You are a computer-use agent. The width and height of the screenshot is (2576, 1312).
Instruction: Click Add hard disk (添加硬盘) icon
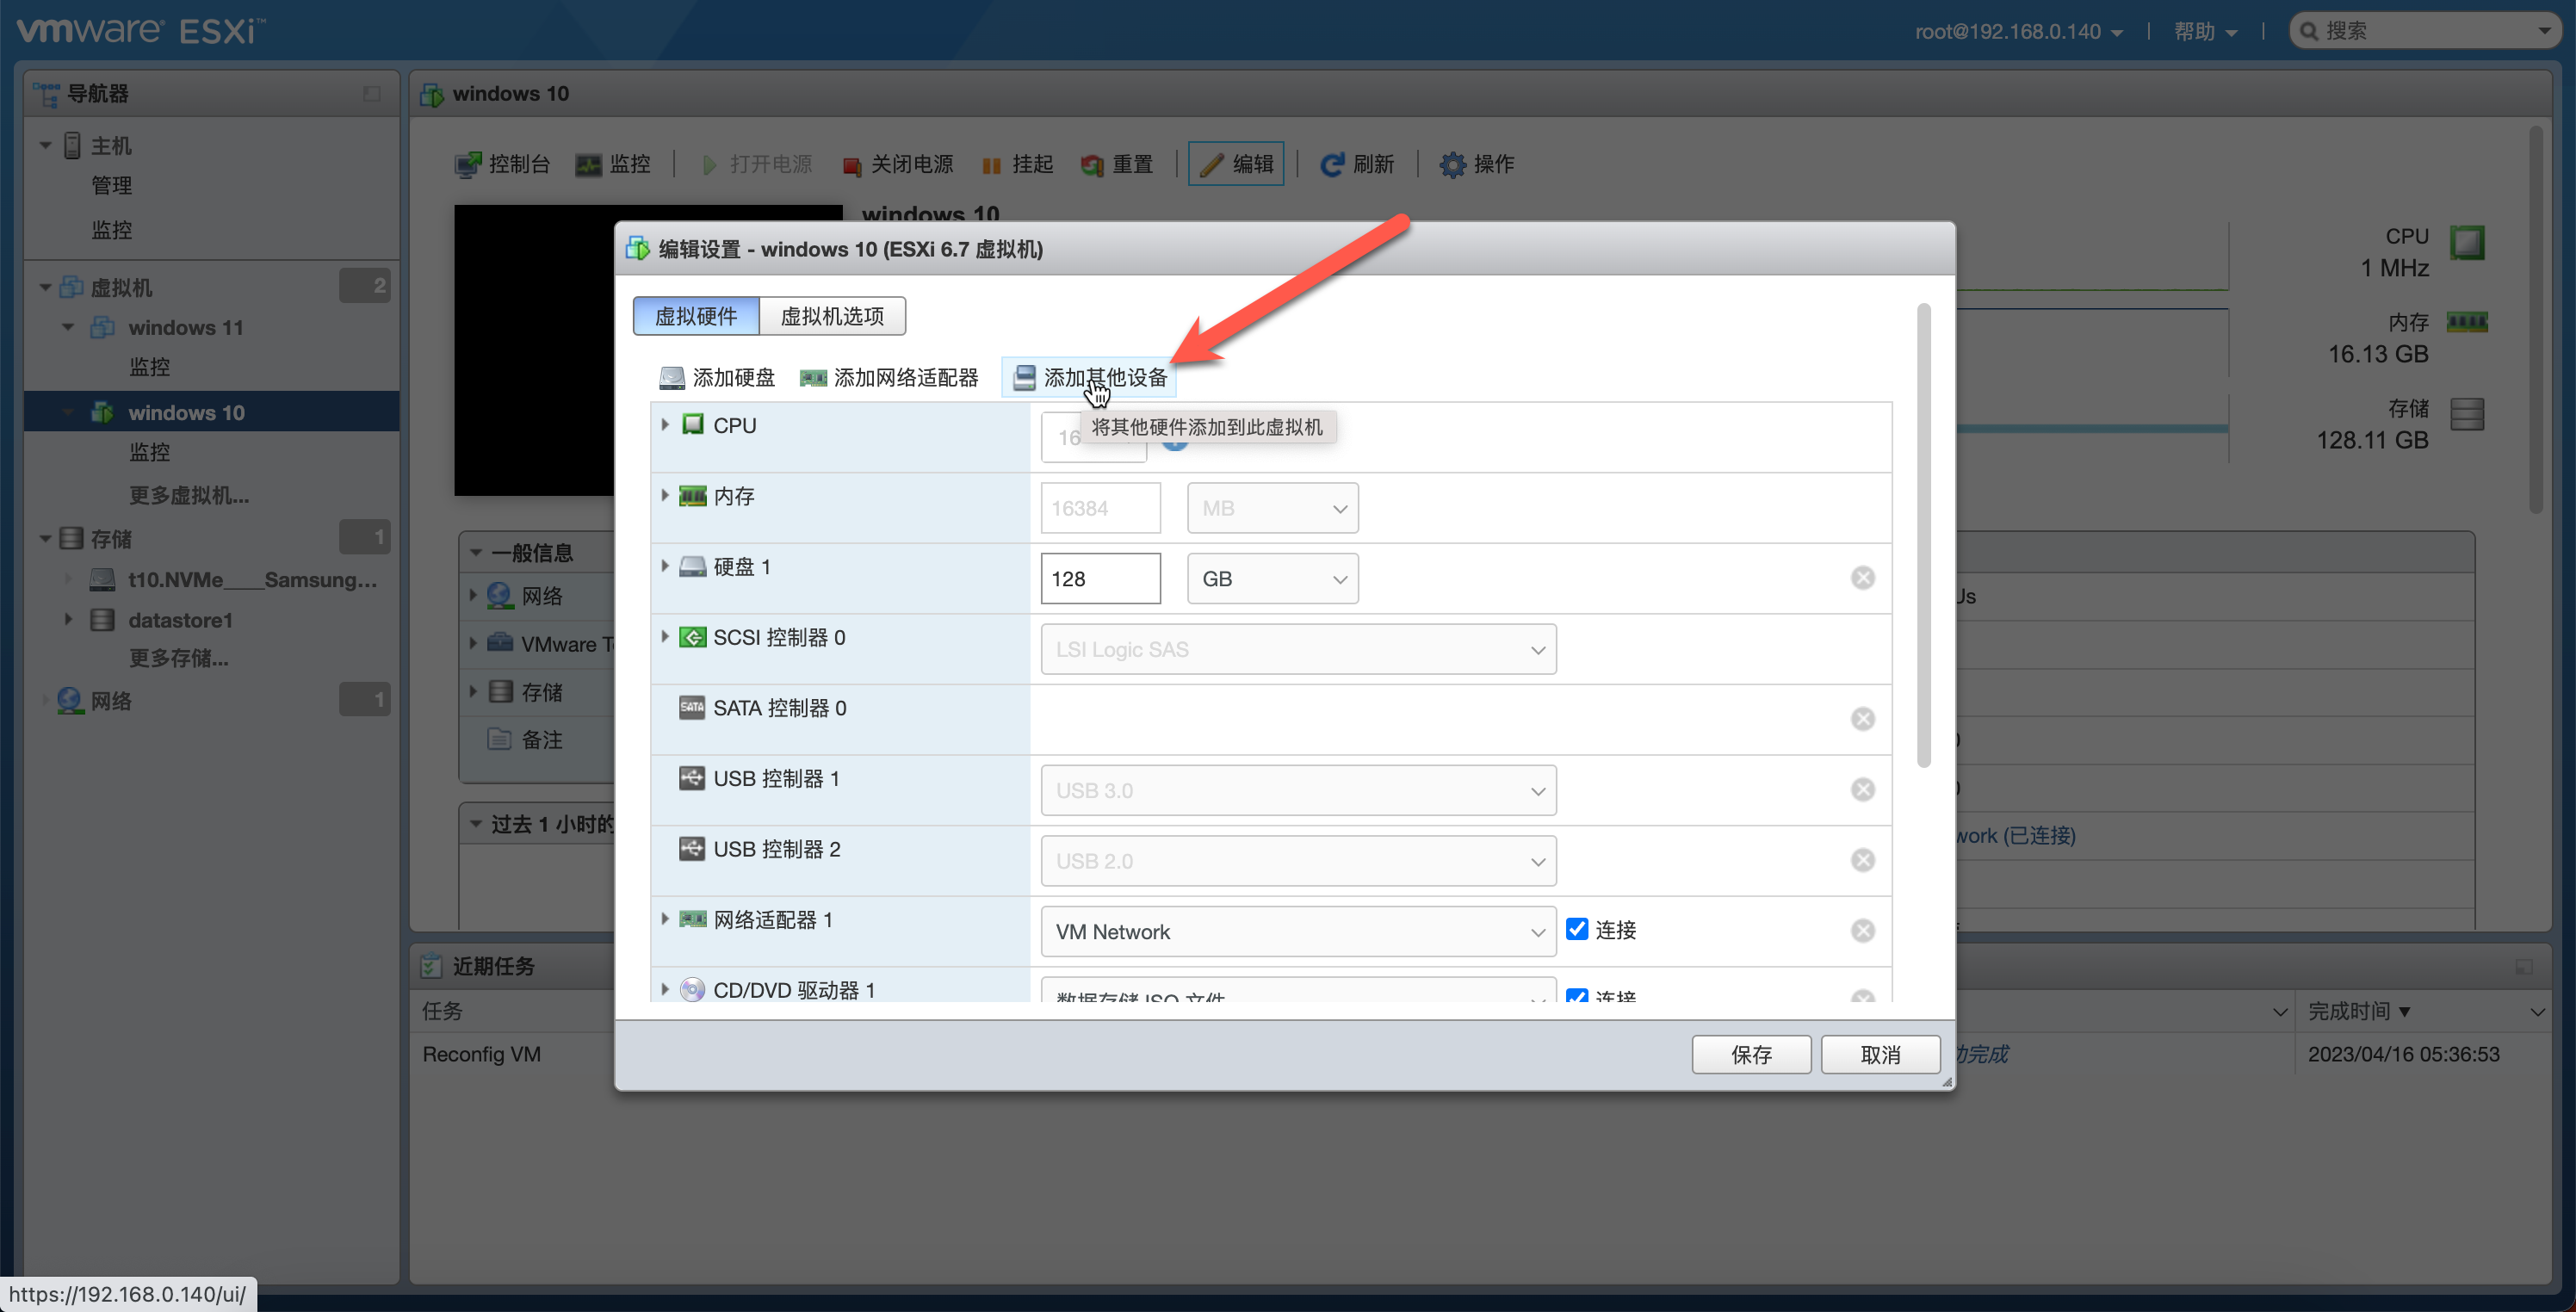point(671,378)
